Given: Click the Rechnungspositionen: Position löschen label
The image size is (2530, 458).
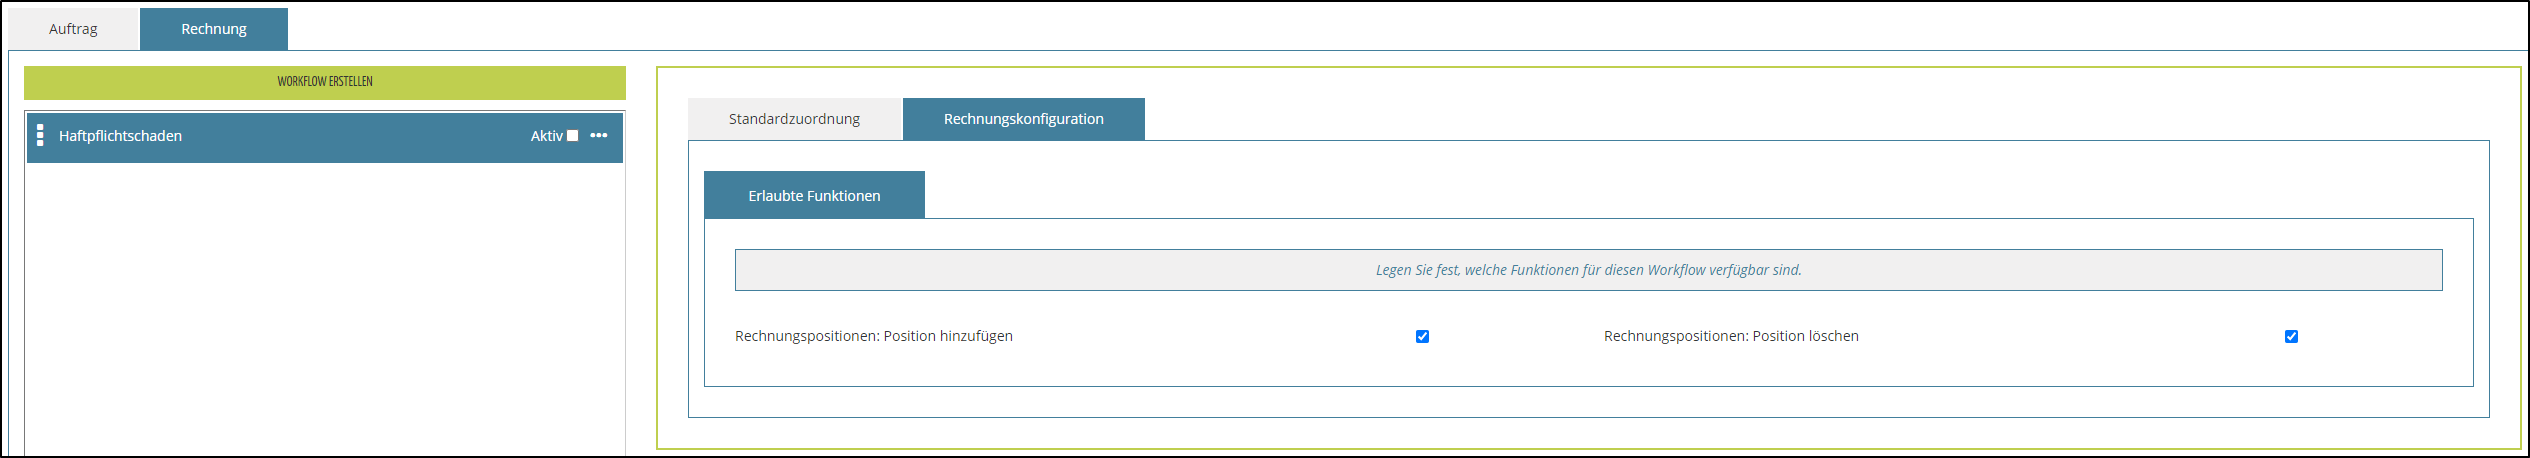Looking at the screenshot, I should pos(1730,336).
